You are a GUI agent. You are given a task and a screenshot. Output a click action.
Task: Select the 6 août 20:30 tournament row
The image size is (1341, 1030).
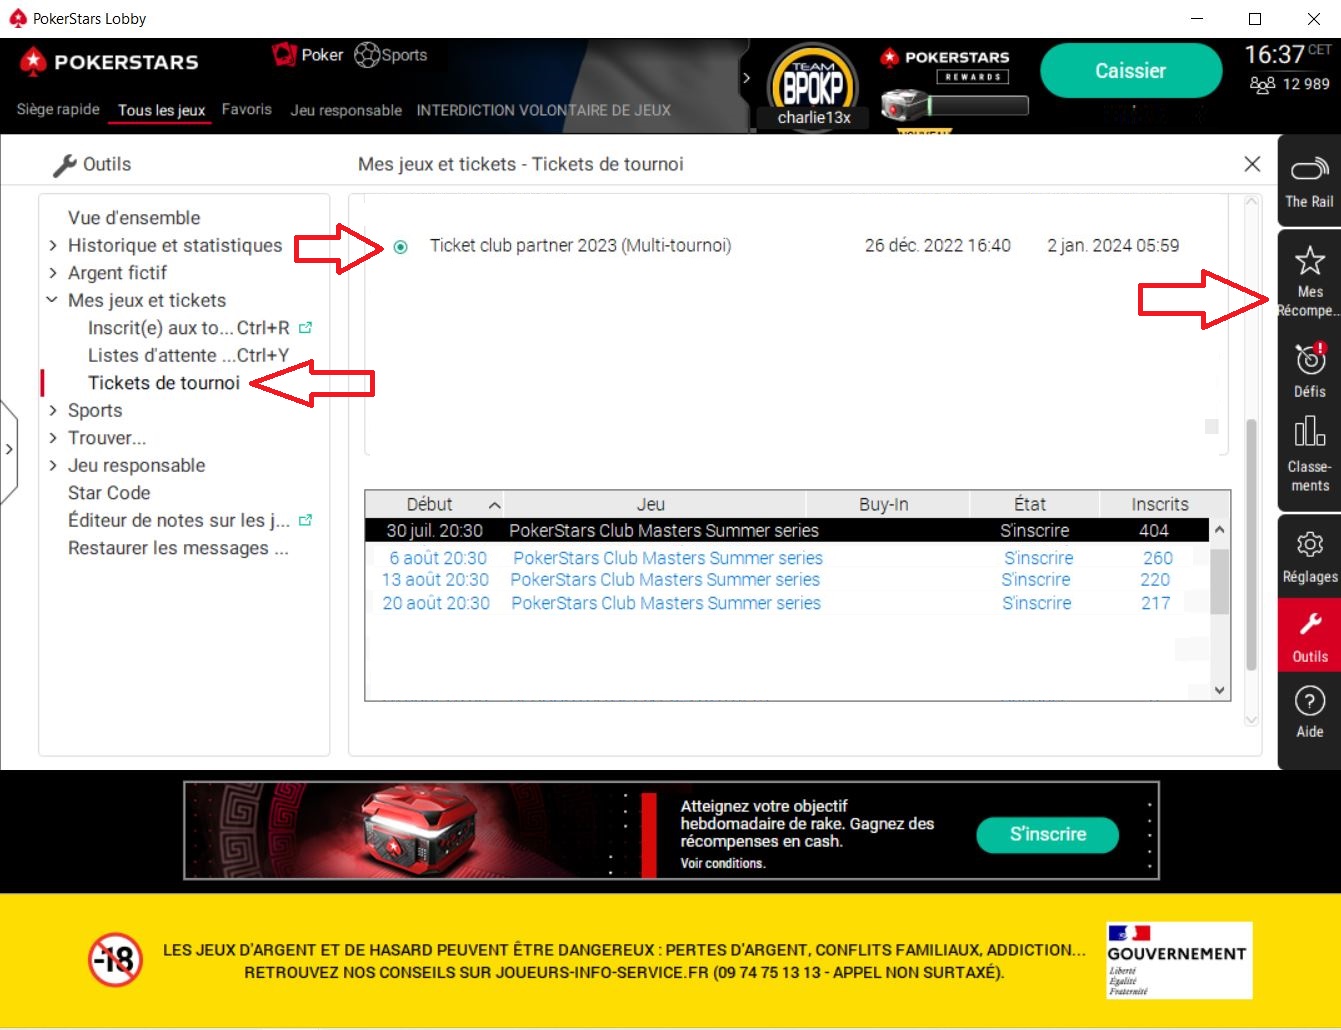[x=788, y=558]
